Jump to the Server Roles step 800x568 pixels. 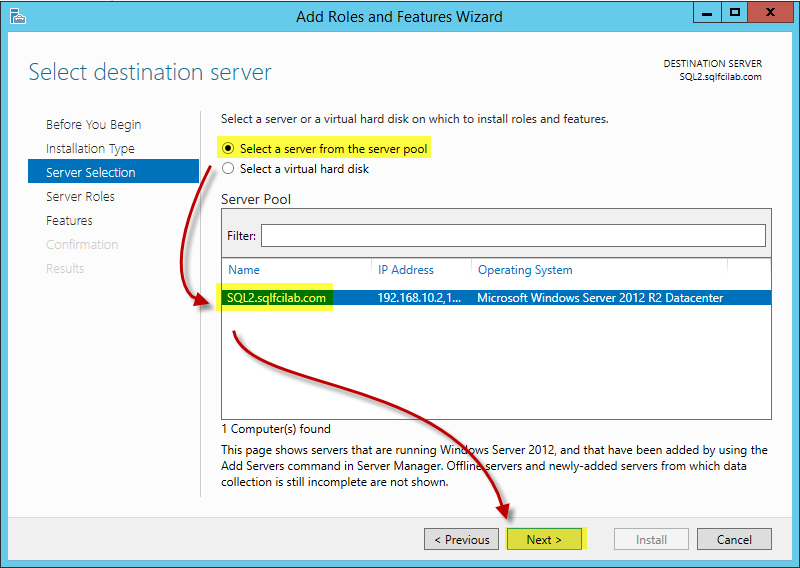tap(80, 196)
